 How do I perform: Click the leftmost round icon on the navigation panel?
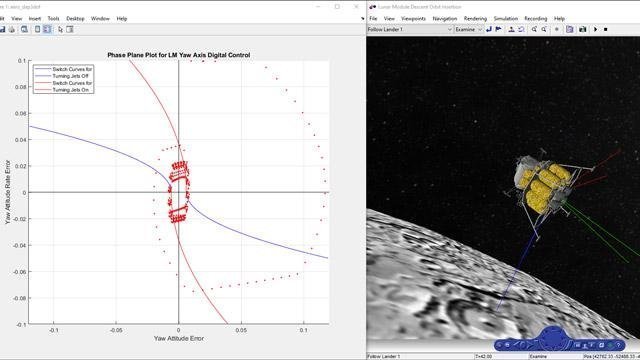(x=499, y=345)
